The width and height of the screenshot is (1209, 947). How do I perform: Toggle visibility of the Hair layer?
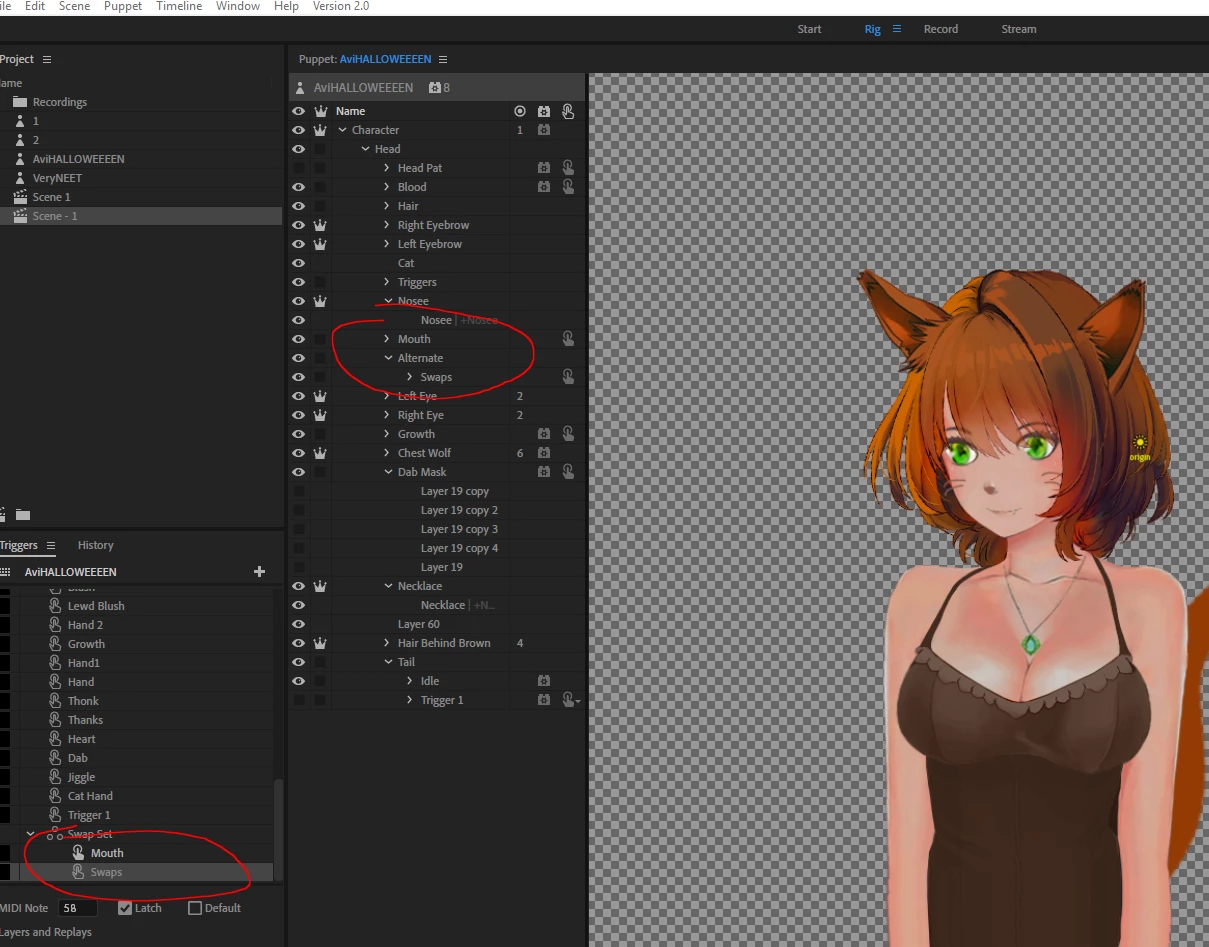click(x=298, y=206)
